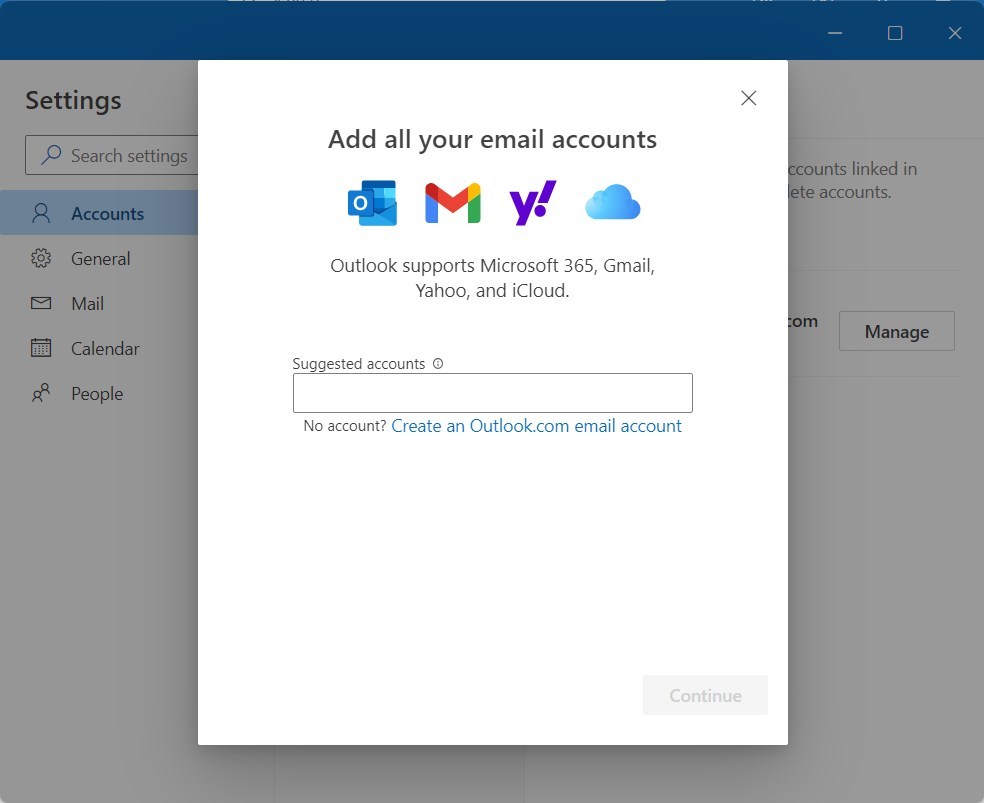Screen dimensions: 984x803
Task: Click the Yahoo logo icon
Action: click(533, 203)
